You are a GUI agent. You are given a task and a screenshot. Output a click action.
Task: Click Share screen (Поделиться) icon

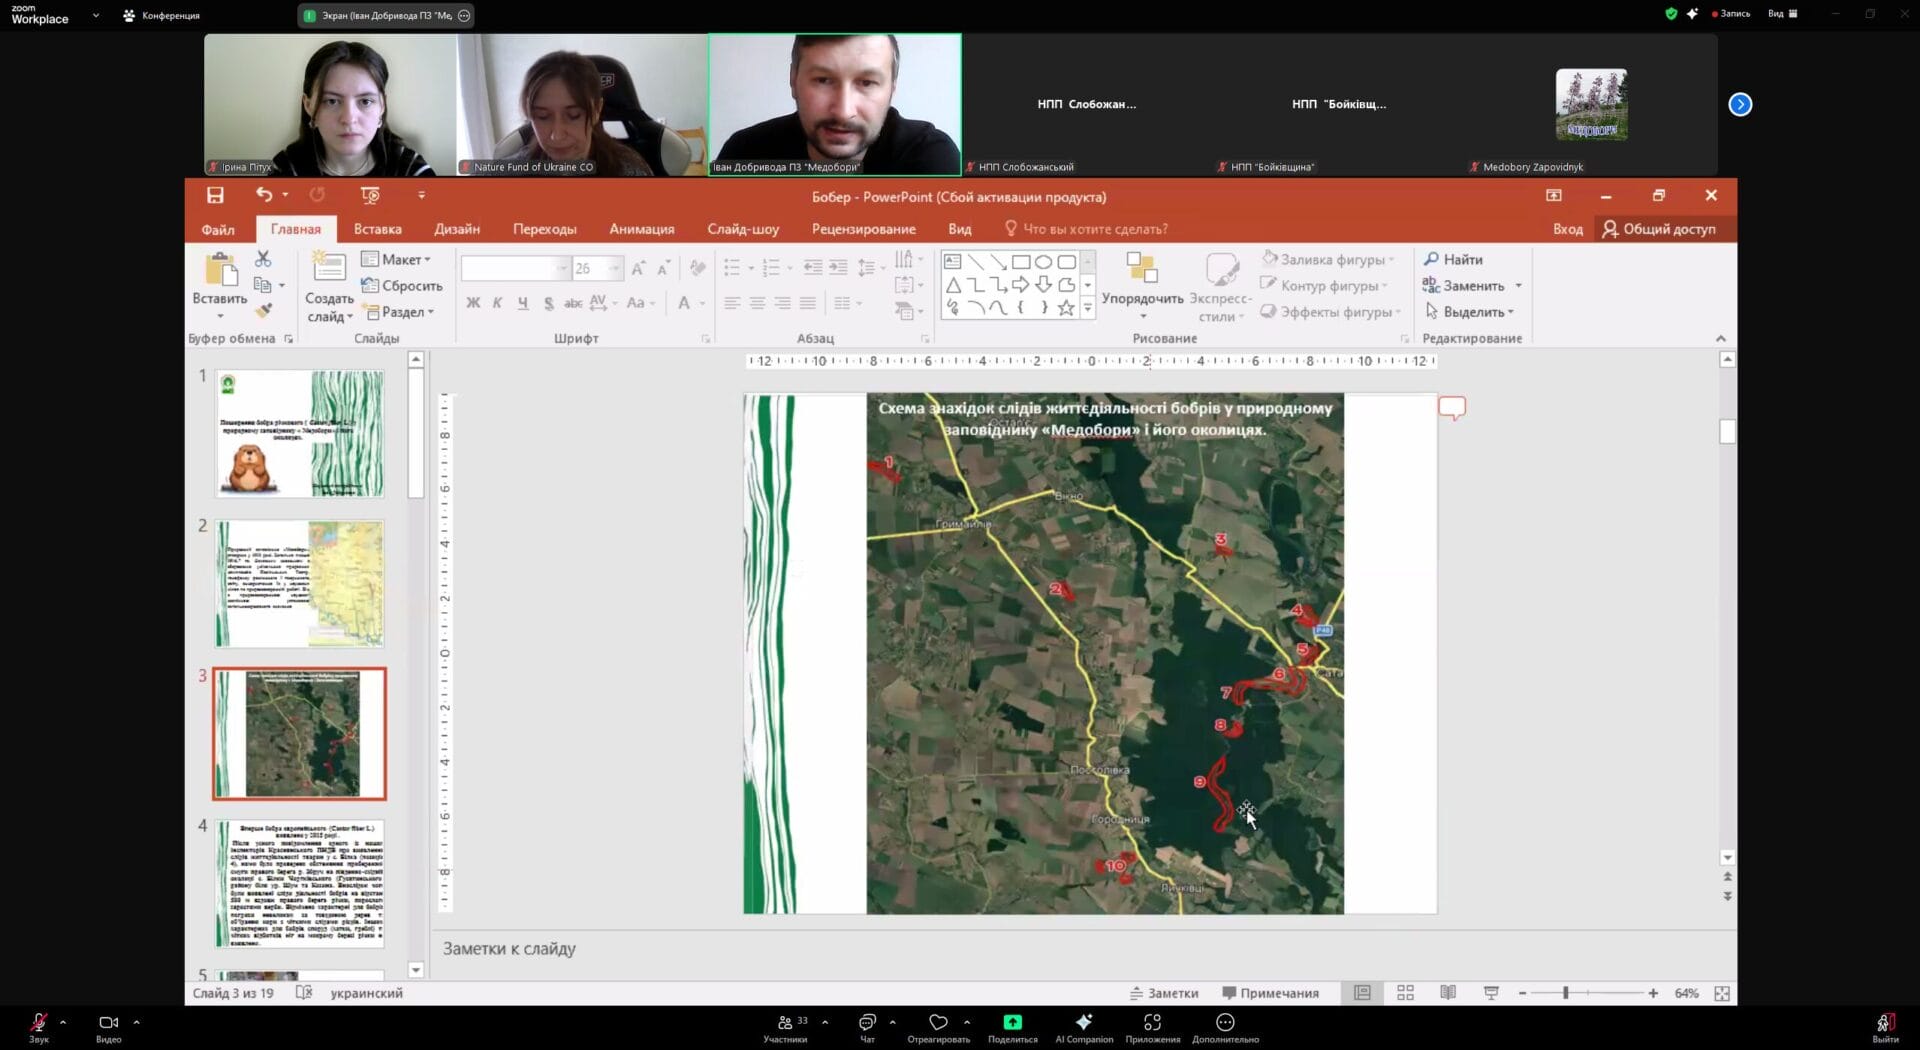point(1012,1022)
